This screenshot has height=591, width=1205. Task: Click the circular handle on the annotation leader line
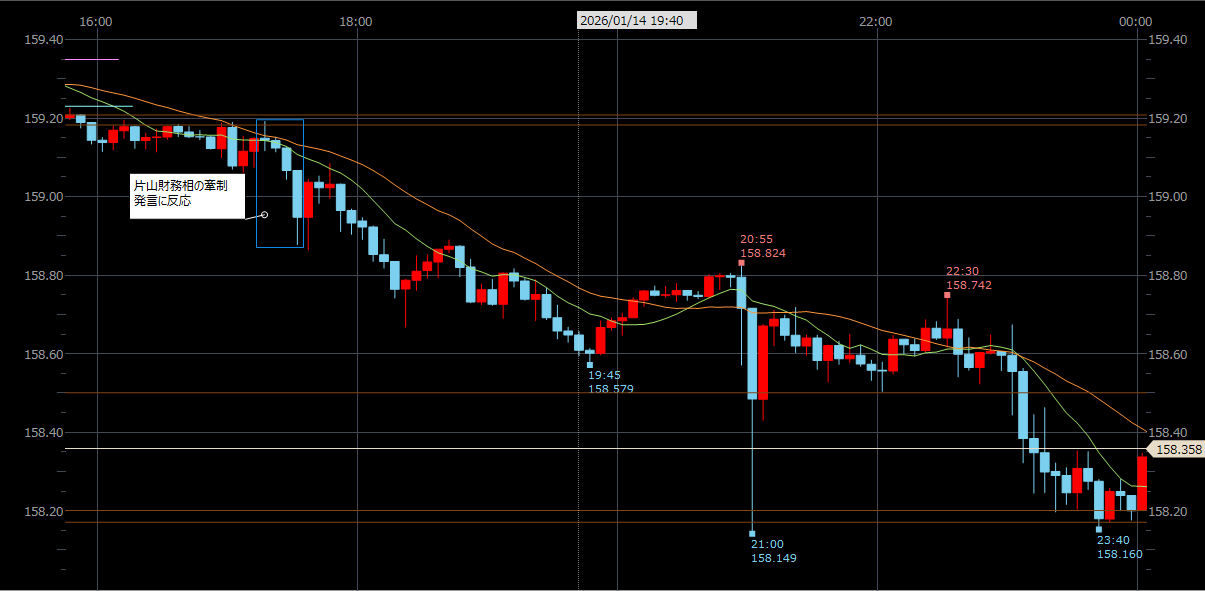(265, 214)
